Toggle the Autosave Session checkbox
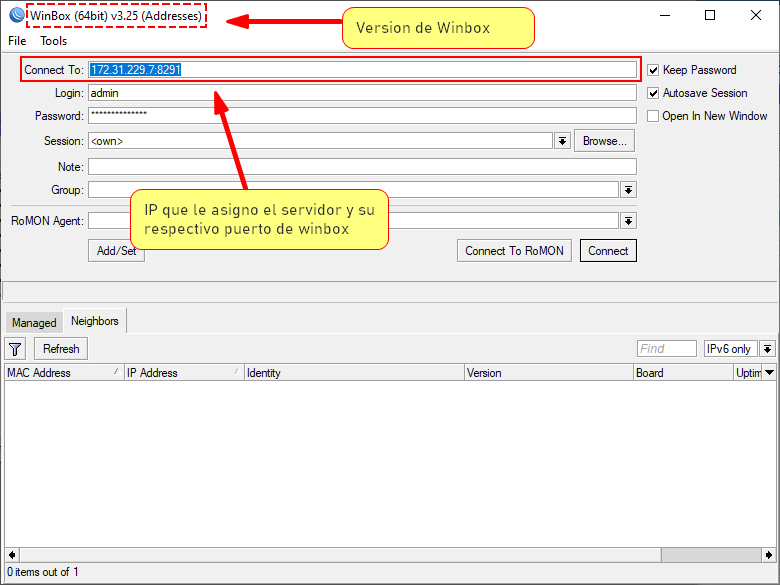This screenshot has width=780, height=585. point(653,93)
